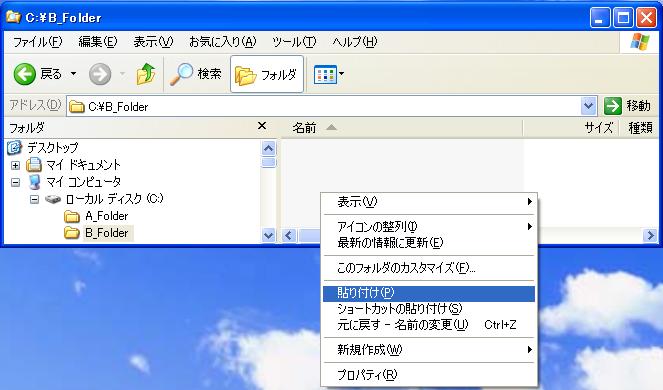Open the ツール(T) menu
Viewport: 663px width, 390px height.
click(x=294, y=42)
